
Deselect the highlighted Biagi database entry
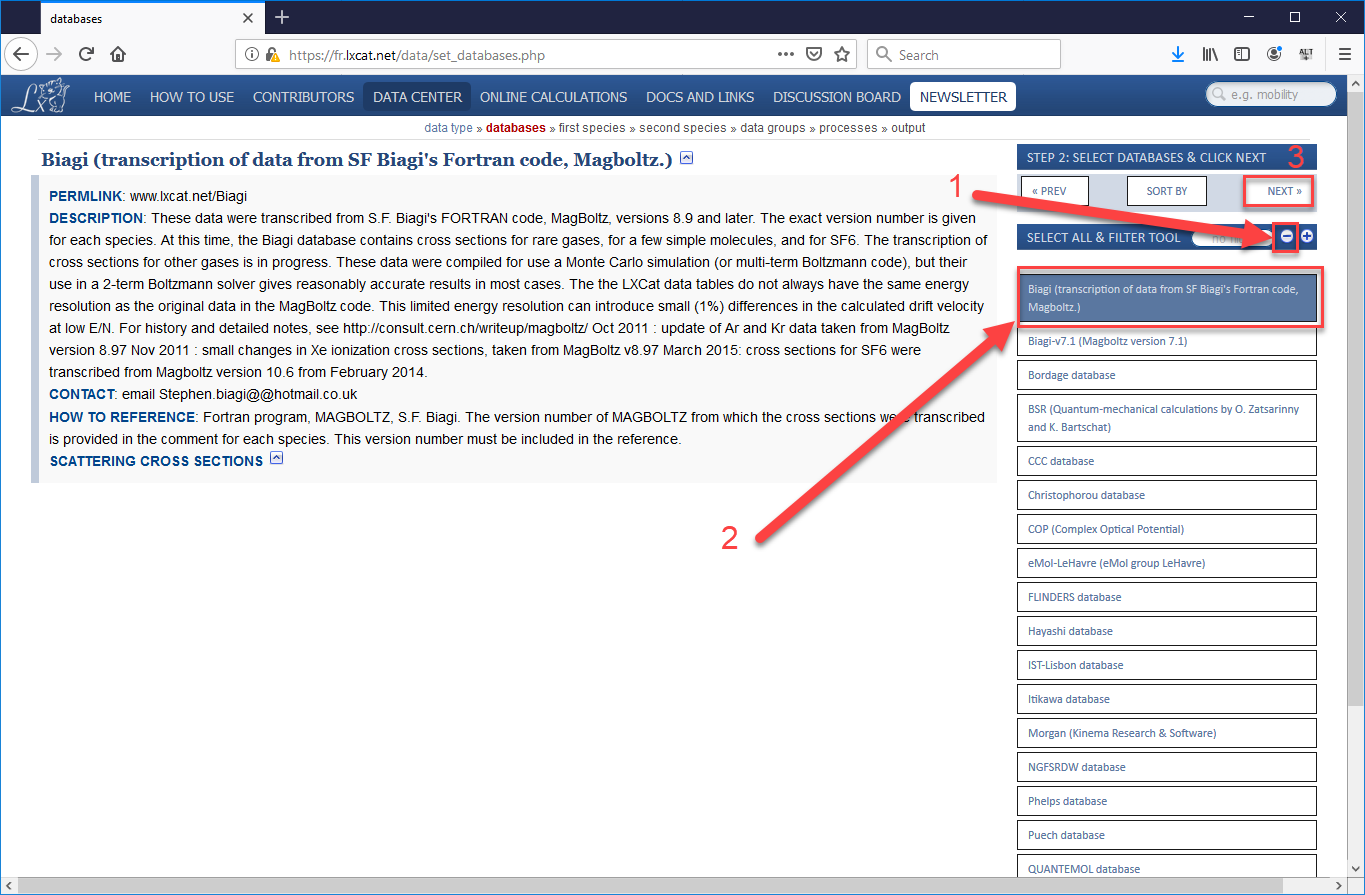coord(1166,297)
